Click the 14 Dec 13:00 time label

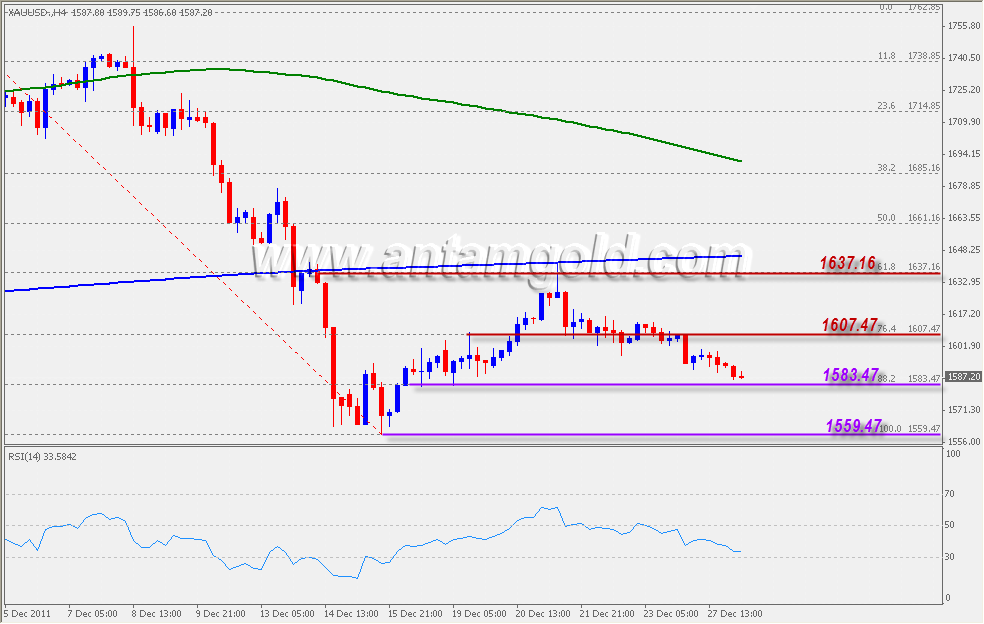[x=351, y=613]
